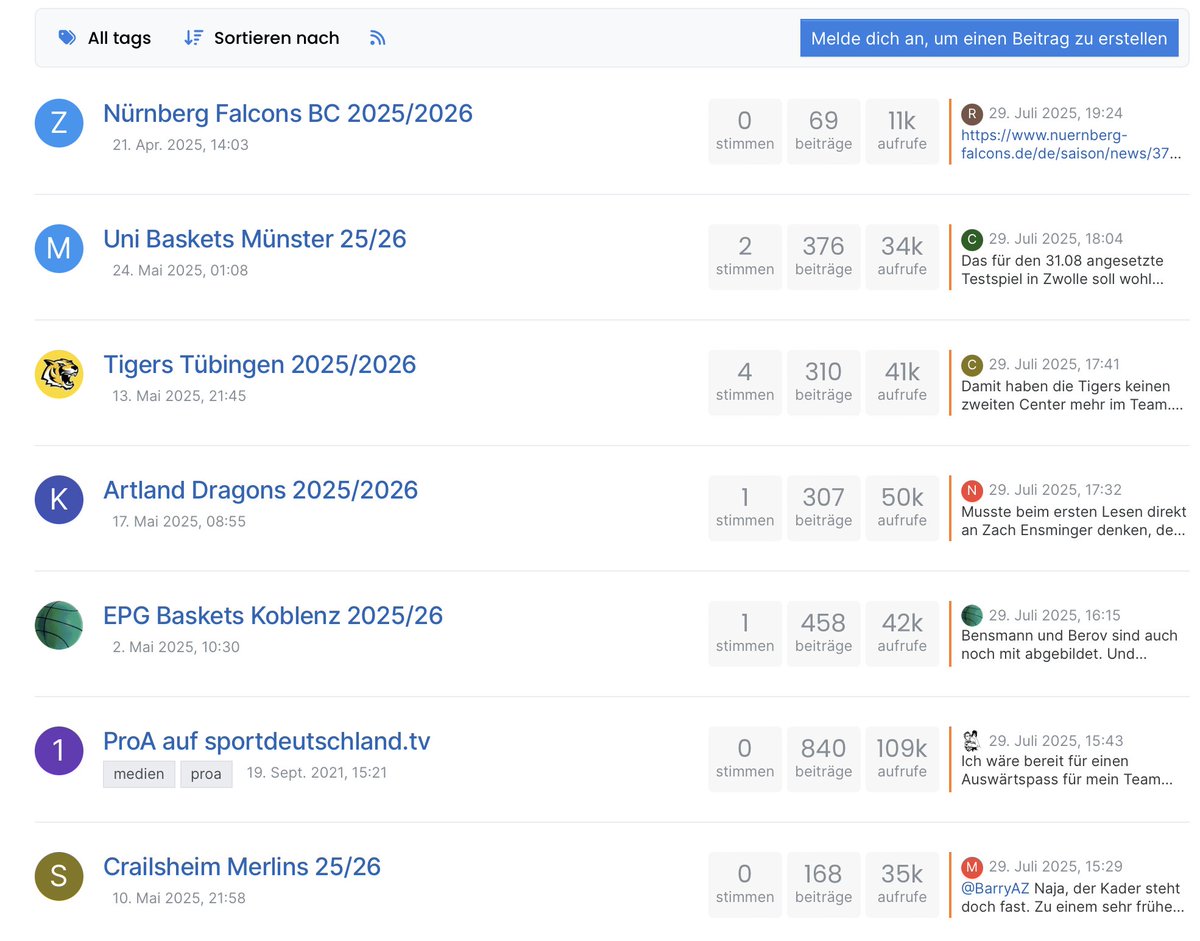Select the proa tag pill
1200x941 pixels.
tap(206, 773)
